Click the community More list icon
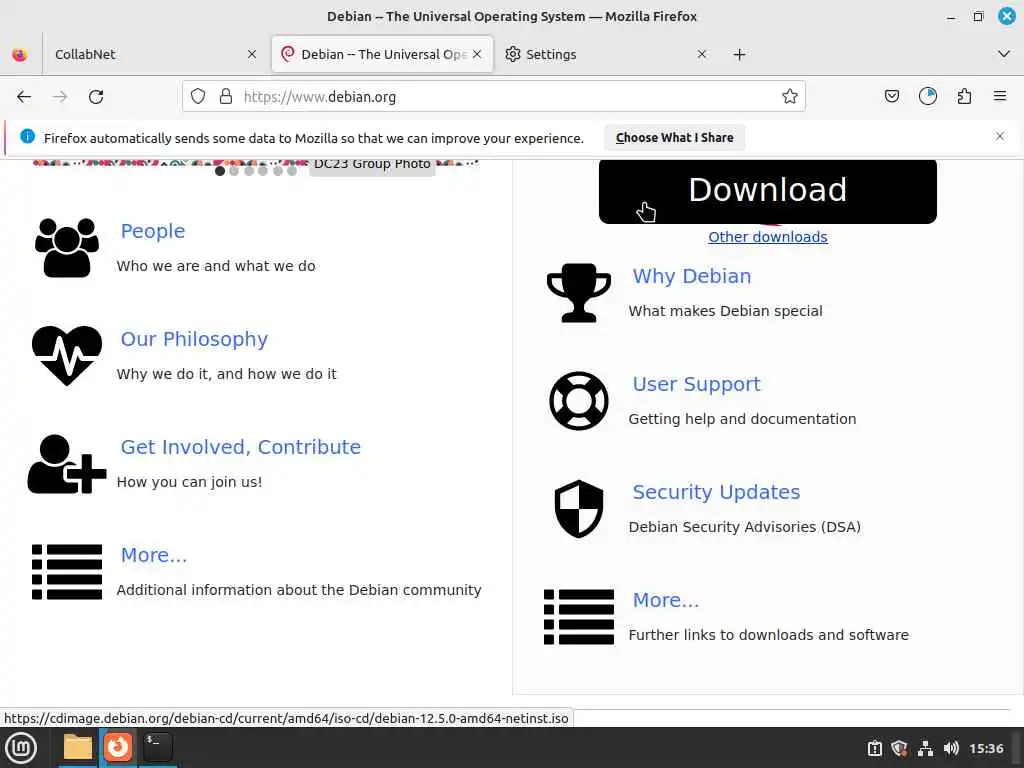The height and width of the screenshot is (768, 1024). coord(67,571)
